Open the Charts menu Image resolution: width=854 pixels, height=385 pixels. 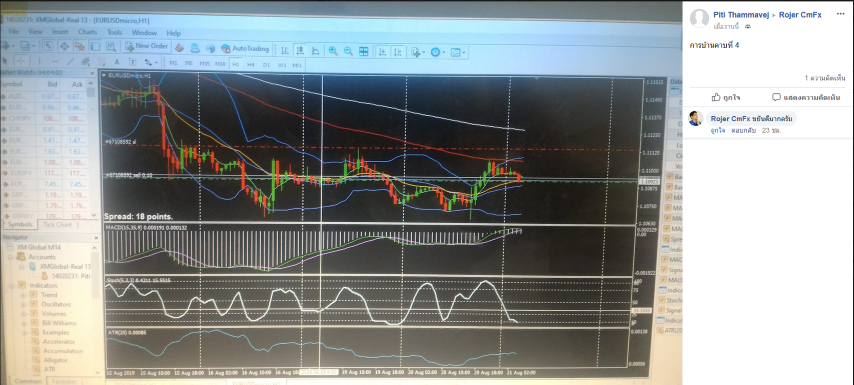(87, 33)
